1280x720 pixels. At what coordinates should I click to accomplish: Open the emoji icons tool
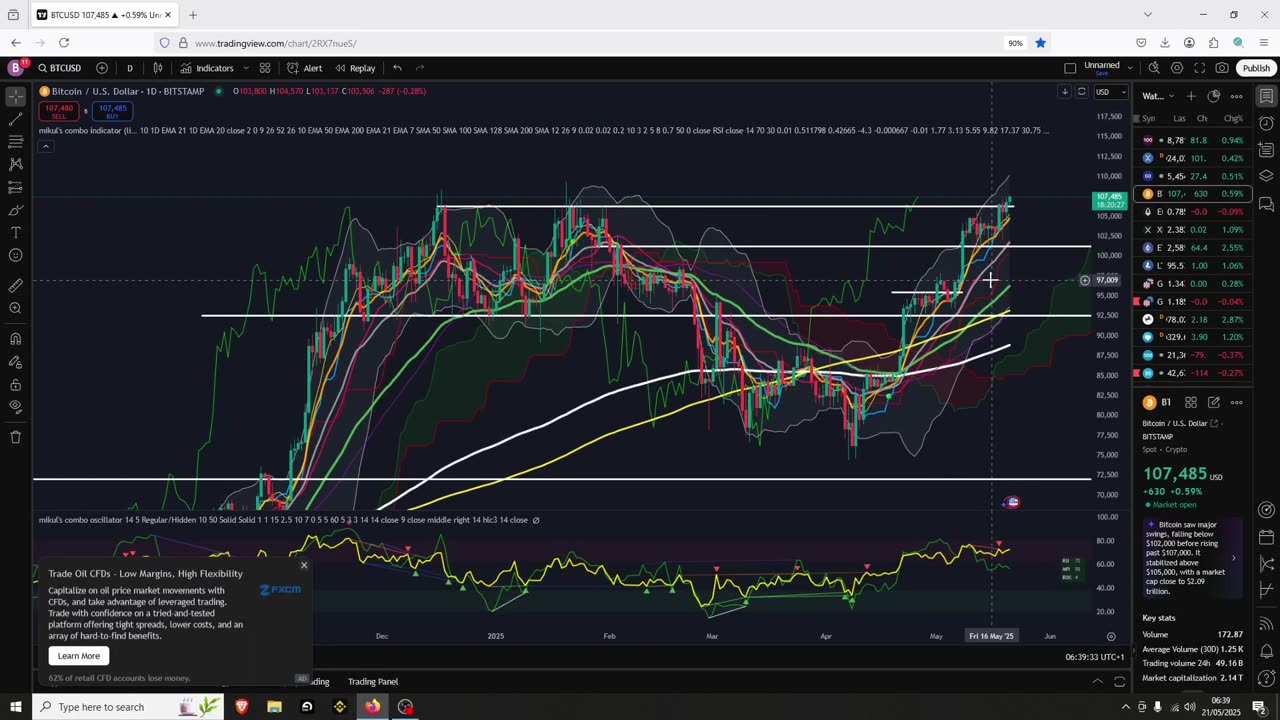click(15, 255)
